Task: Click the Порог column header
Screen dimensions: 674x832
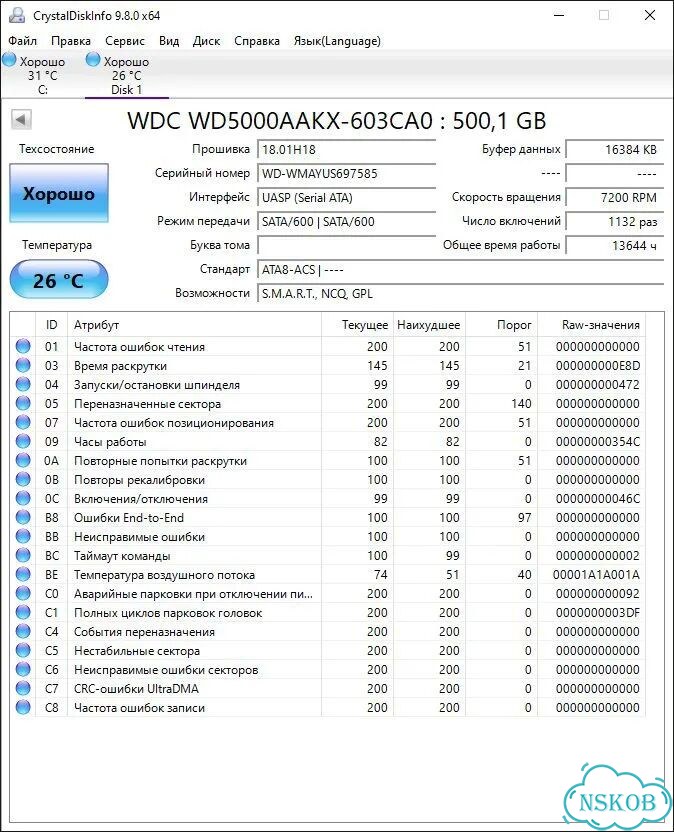Action: pyautogui.click(x=502, y=325)
